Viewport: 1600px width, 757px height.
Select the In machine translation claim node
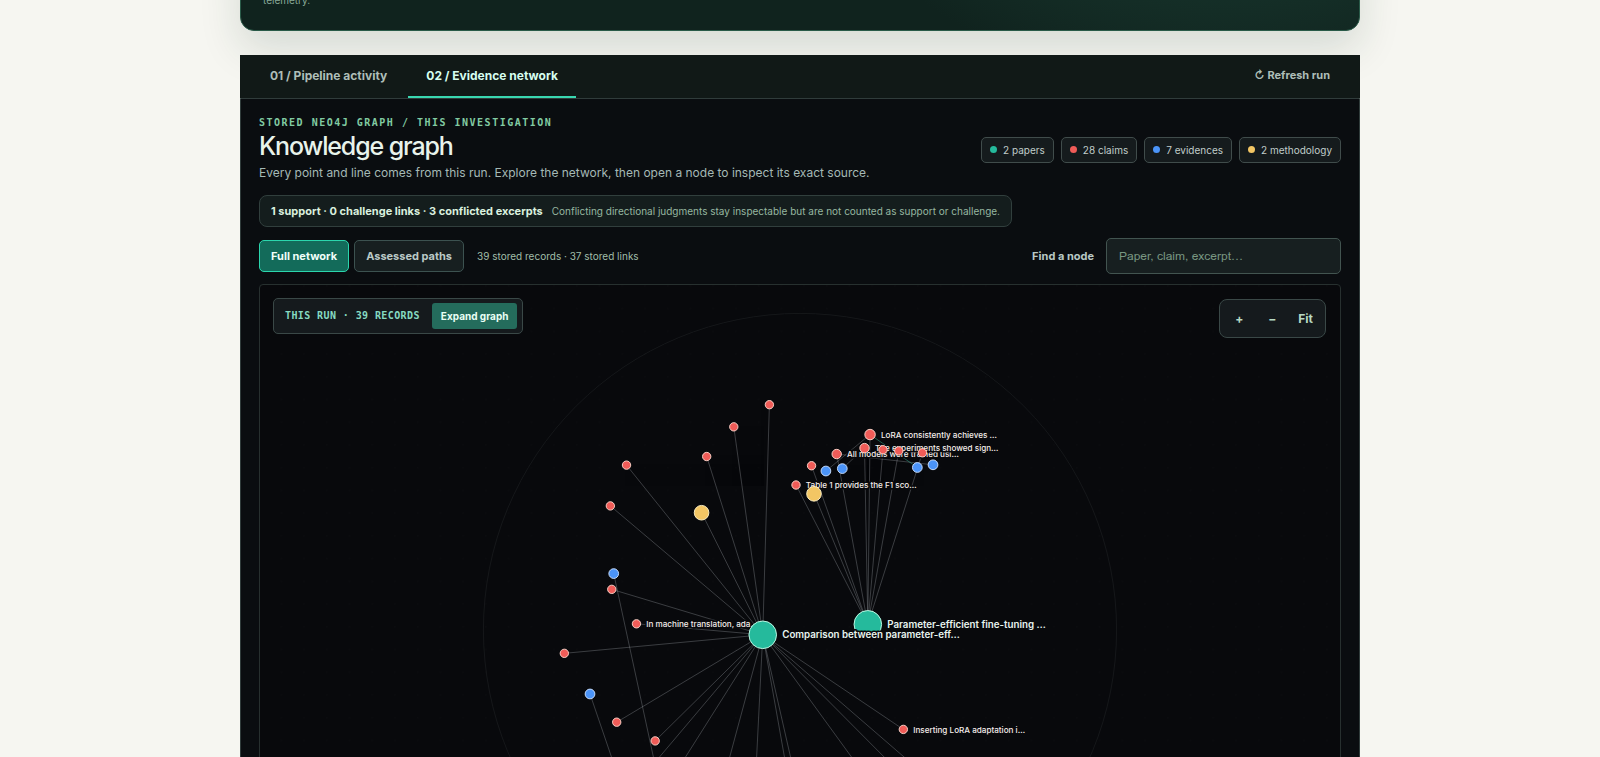637,624
